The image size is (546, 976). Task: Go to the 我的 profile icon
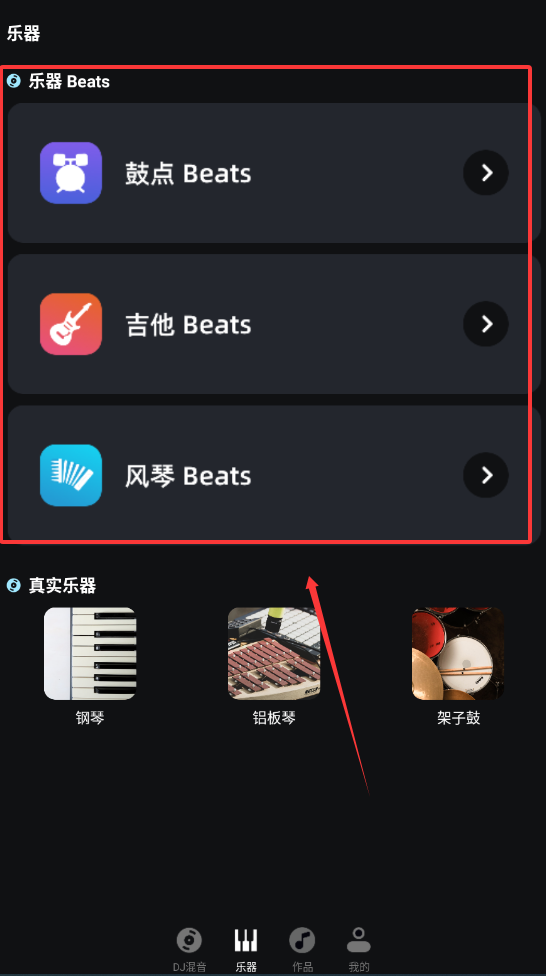(x=359, y=940)
